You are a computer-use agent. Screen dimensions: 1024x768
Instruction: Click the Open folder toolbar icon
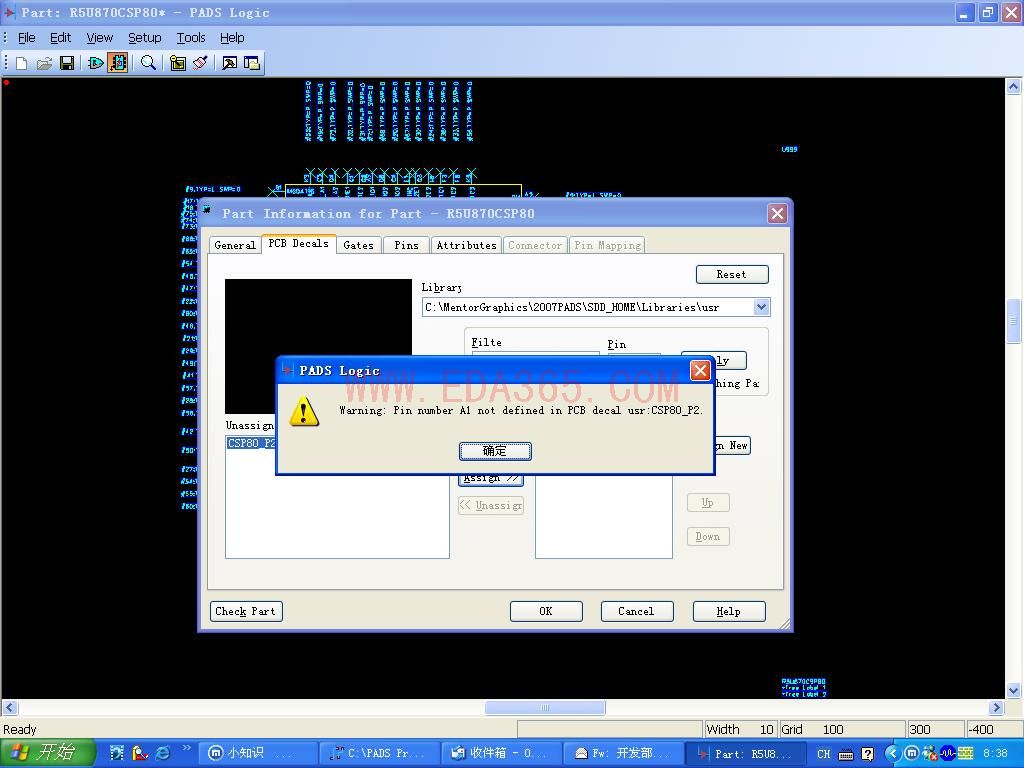(44, 63)
